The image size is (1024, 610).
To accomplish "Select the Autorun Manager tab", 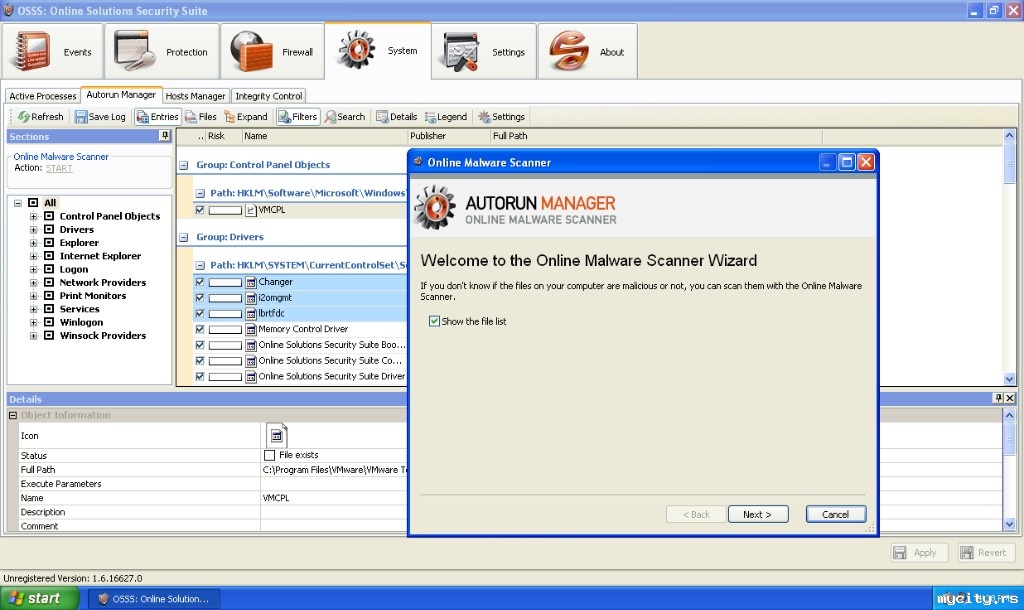I will pyautogui.click(x=121, y=95).
